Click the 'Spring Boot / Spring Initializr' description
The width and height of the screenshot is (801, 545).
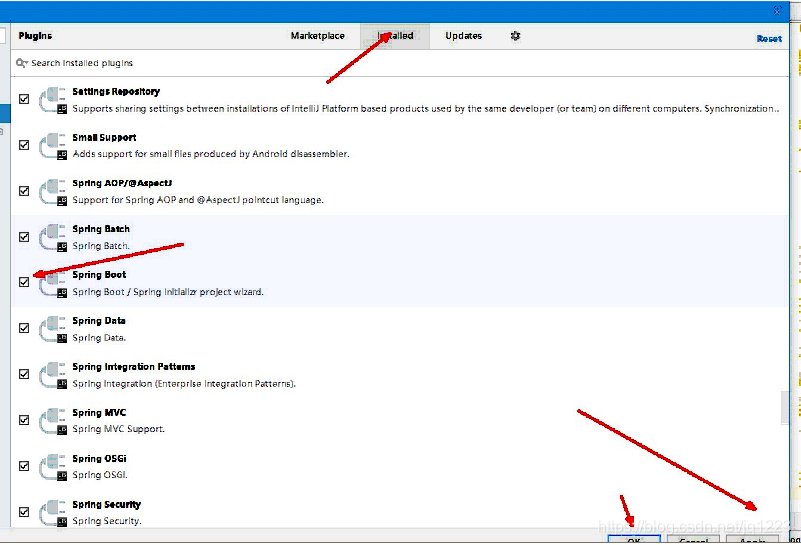click(168, 292)
